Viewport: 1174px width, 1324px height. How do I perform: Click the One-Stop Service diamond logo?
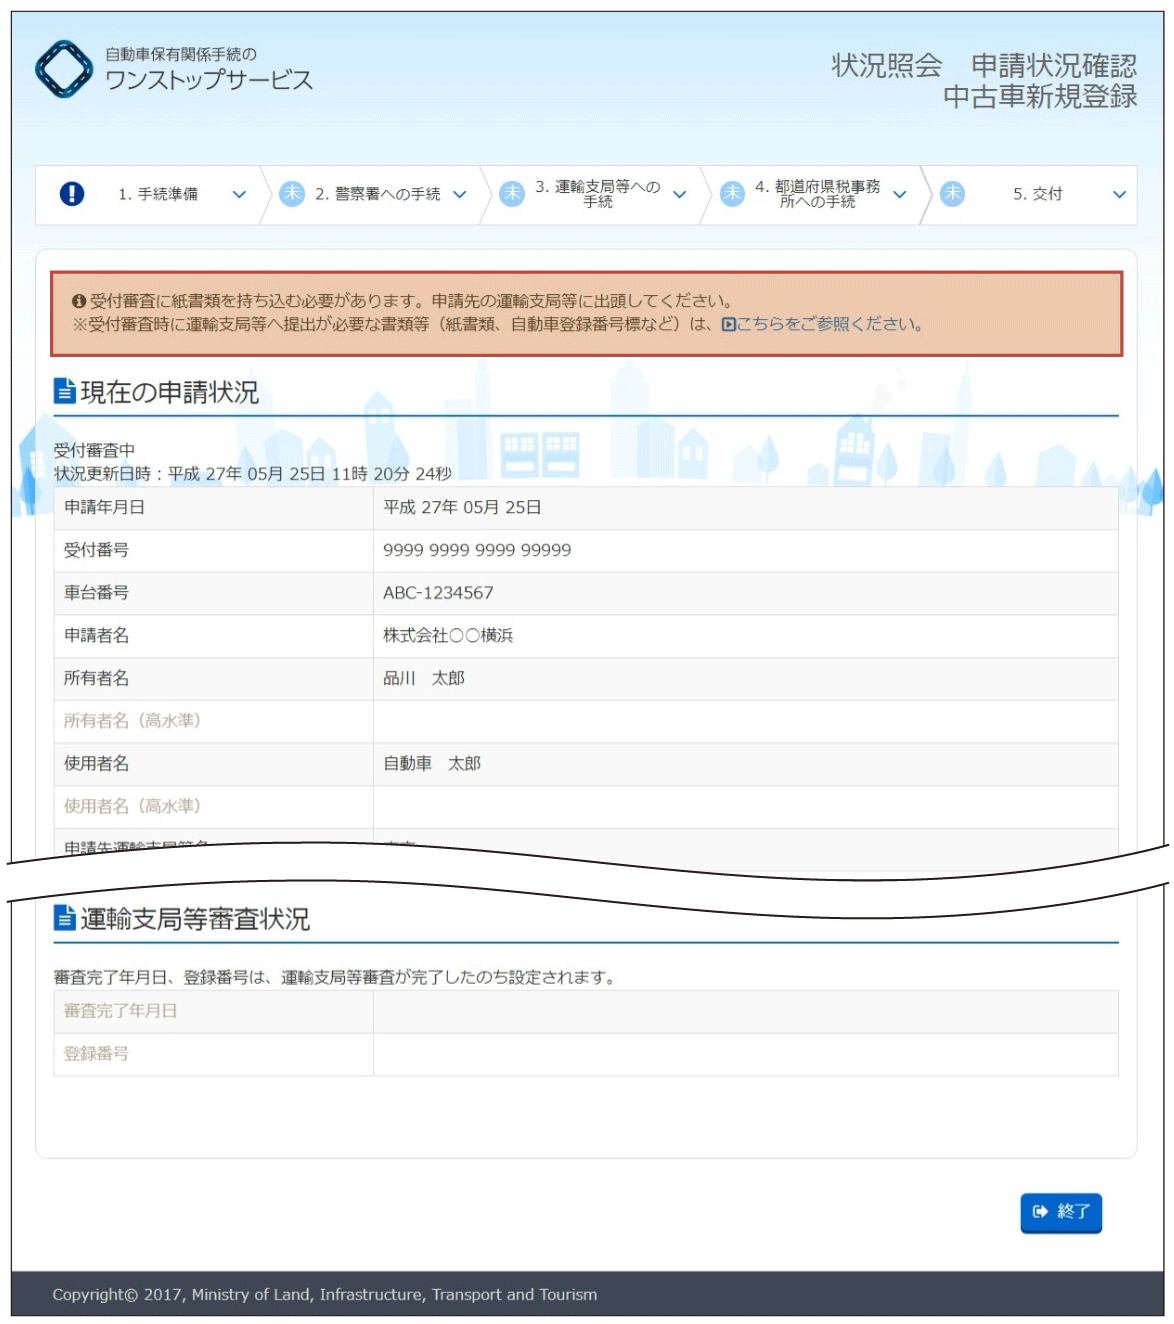click(x=64, y=69)
